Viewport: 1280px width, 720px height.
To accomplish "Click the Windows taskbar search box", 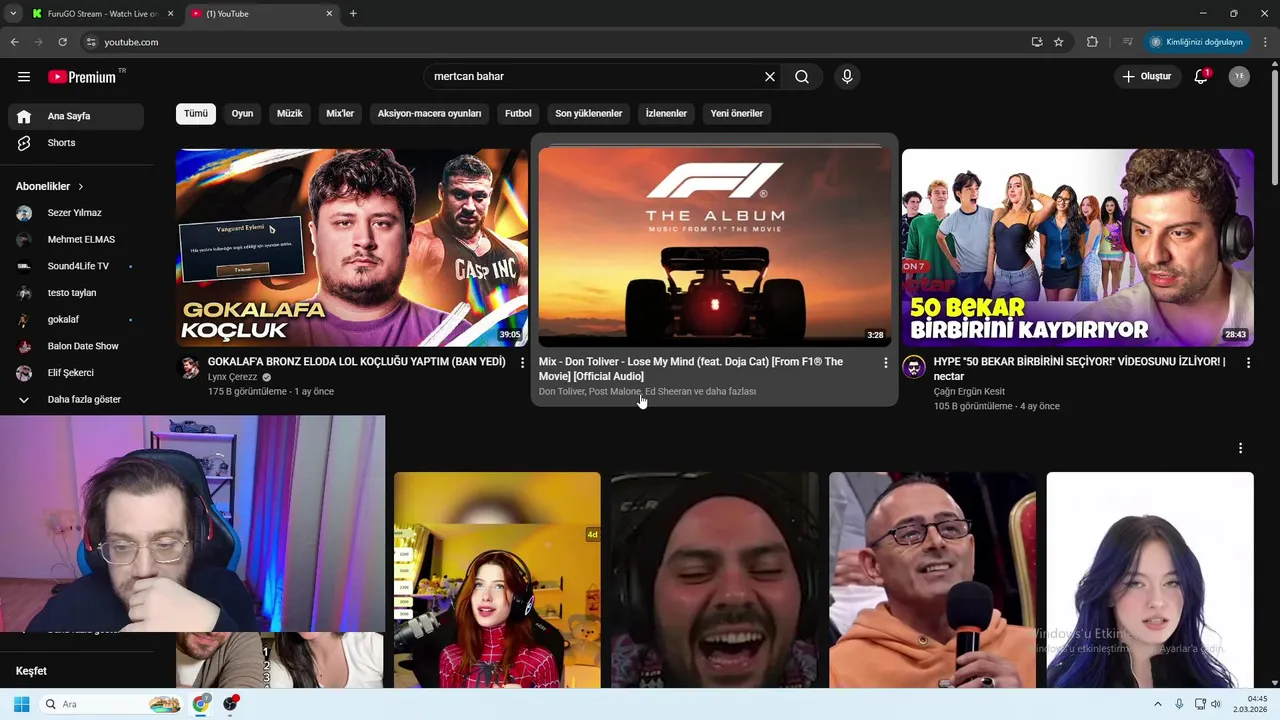I will (x=112, y=704).
